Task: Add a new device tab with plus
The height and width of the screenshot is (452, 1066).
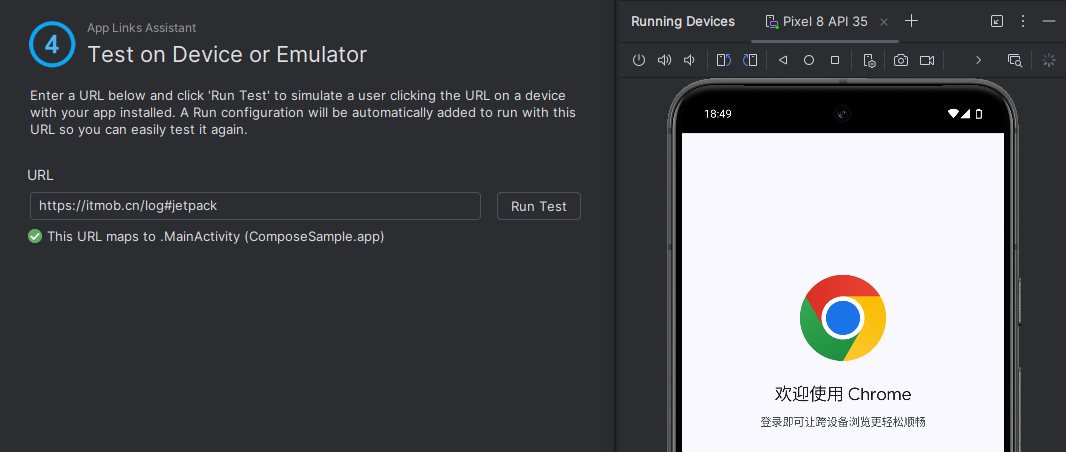Action: pos(912,21)
